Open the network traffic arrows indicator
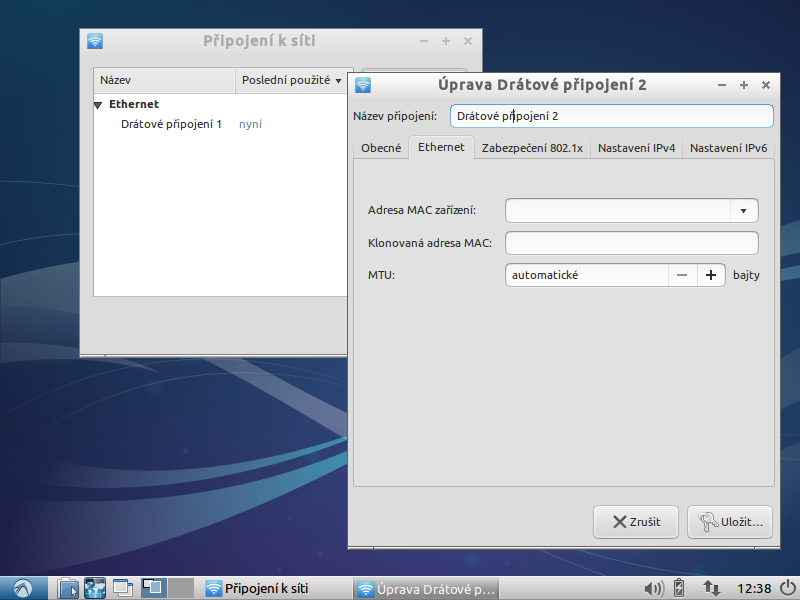Screen dimensions: 800x600 pyautogui.click(x=711, y=588)
